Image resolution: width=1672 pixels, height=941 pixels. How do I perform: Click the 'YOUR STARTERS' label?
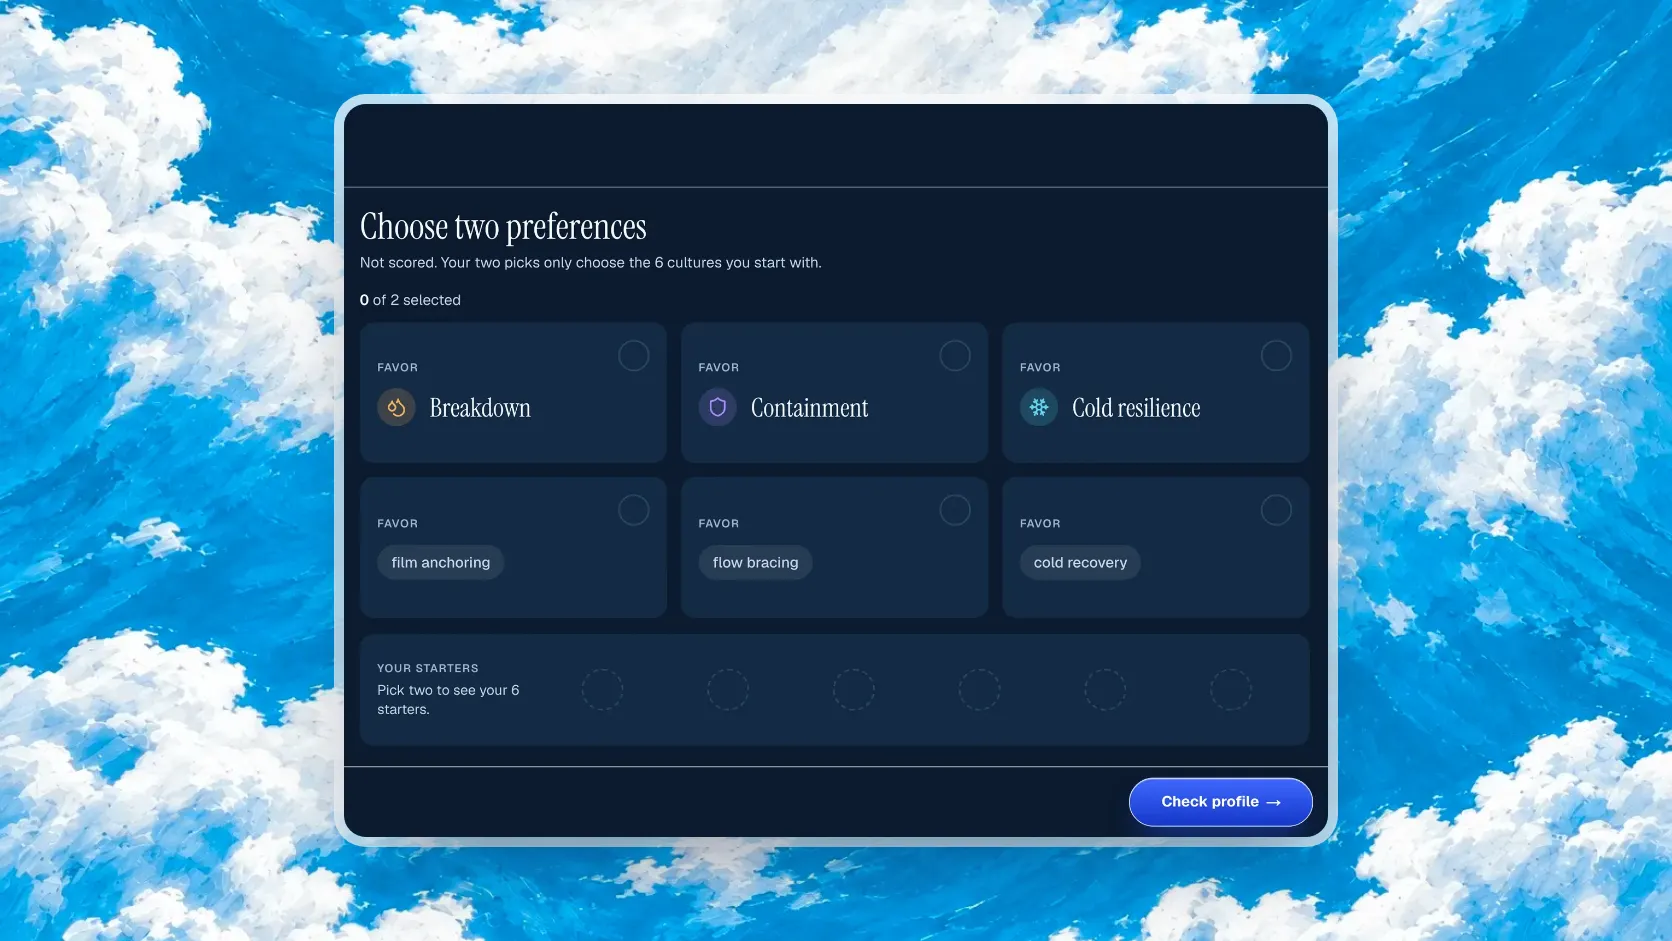click(428, 668)
